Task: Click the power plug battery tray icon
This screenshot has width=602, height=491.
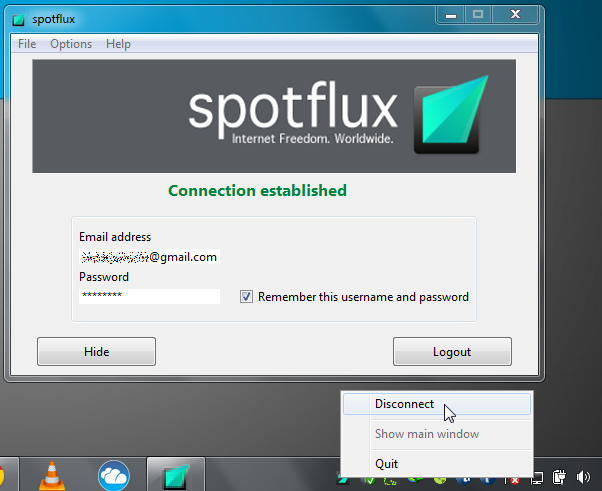Action: click(559, 477)
